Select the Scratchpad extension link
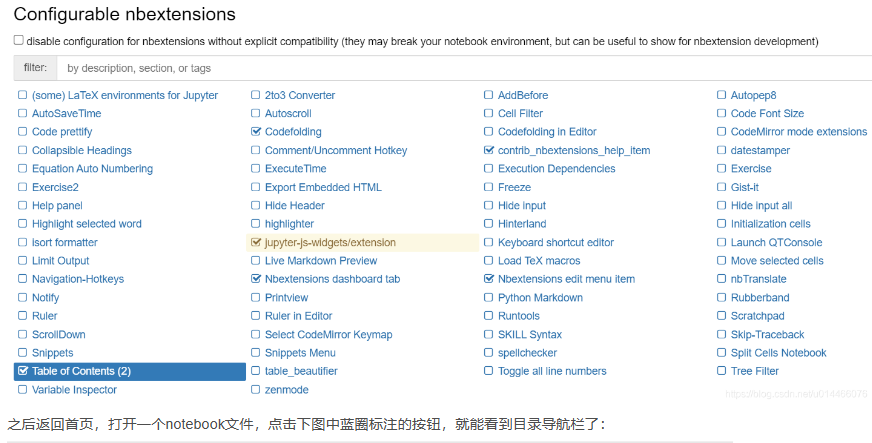 click(x=757, y=316)
